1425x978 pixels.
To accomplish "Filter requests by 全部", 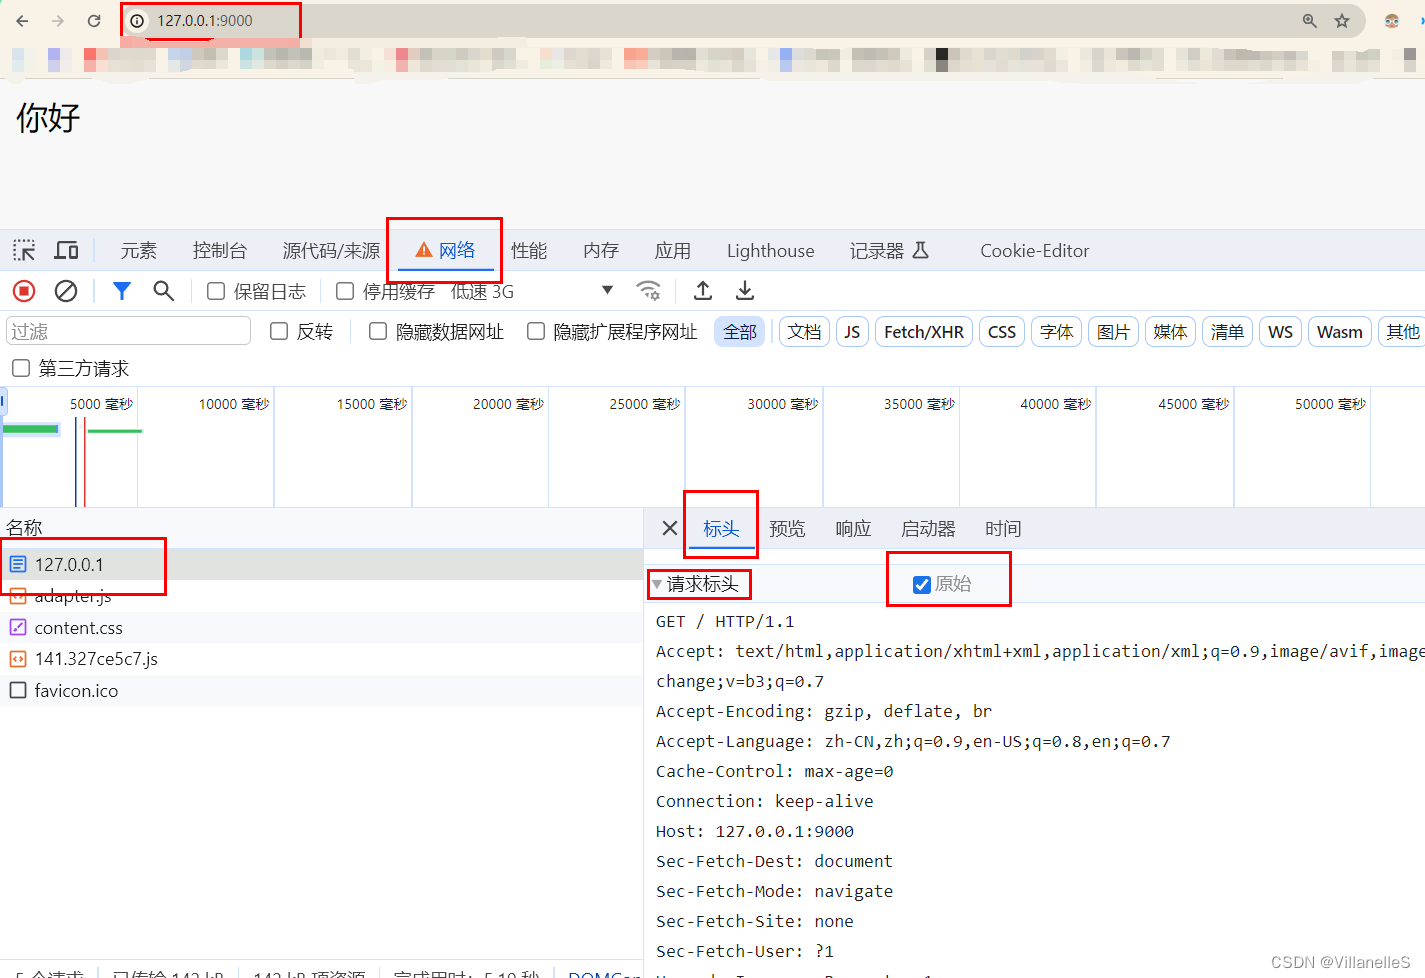I will (x=740, y=332).
